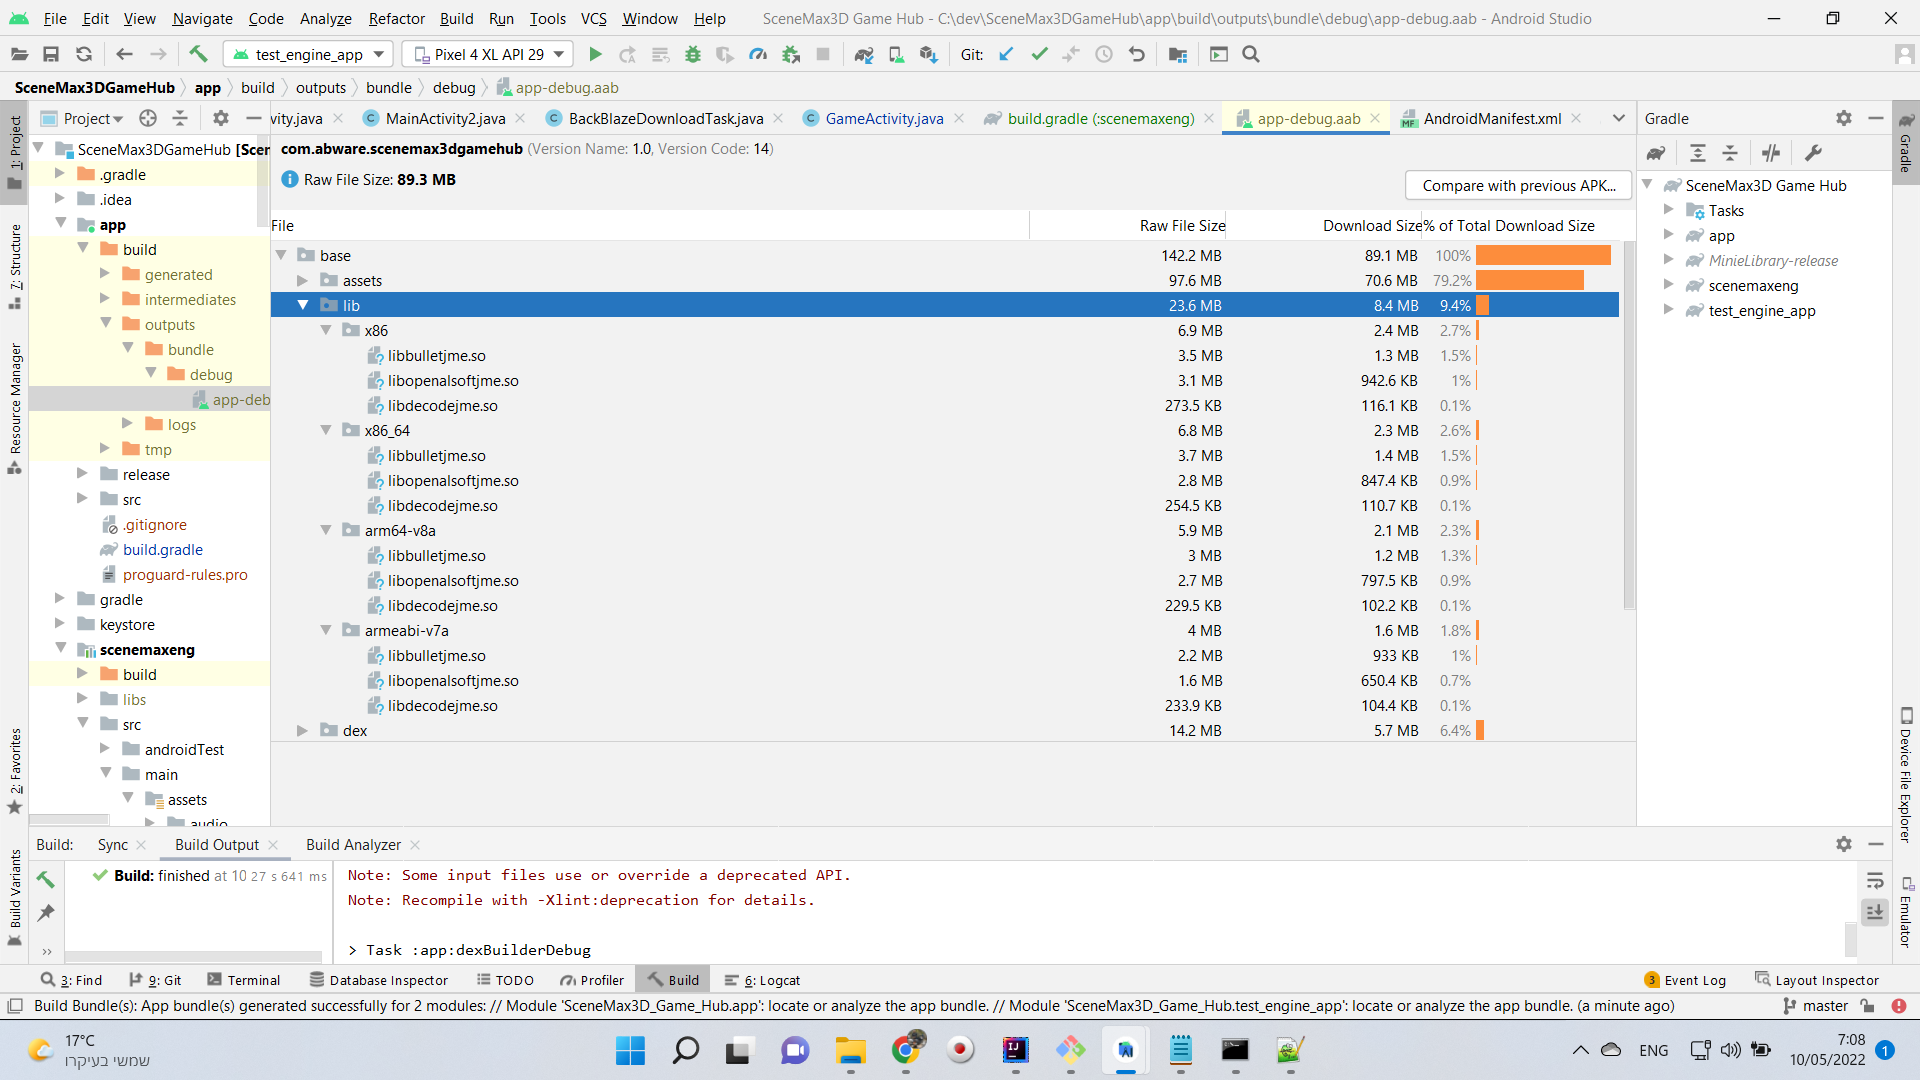Open Project Structure icon in toolbar
The height and width of the screenshot is (1080, 1920).
point(1178,55)
